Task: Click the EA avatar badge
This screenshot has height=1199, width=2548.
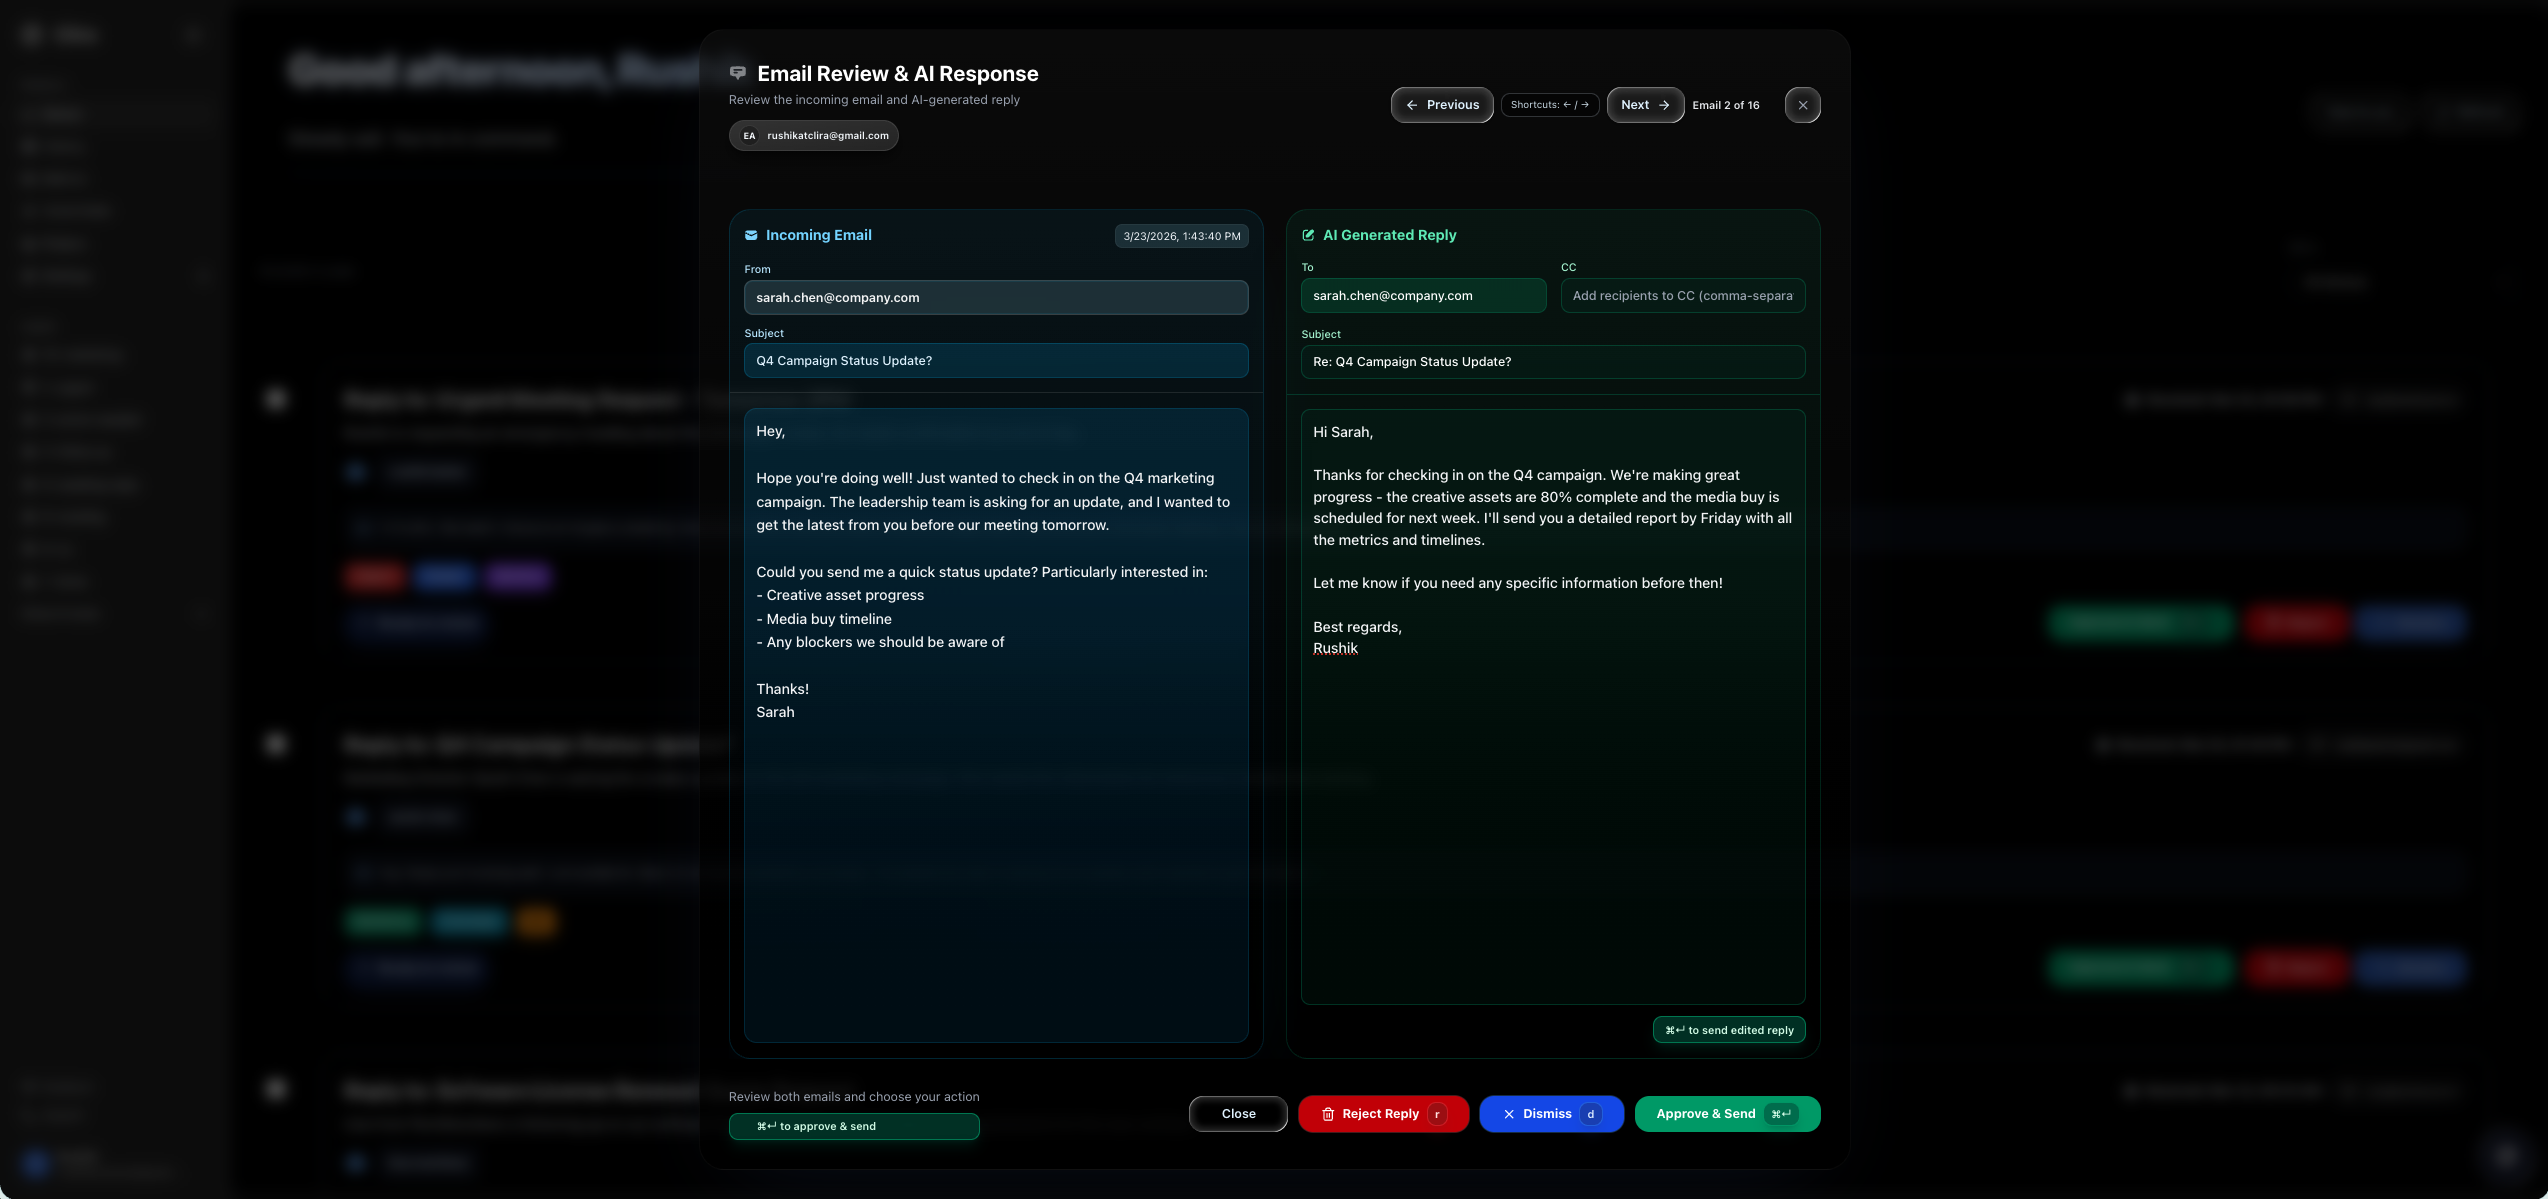Action: click(749, 136)
